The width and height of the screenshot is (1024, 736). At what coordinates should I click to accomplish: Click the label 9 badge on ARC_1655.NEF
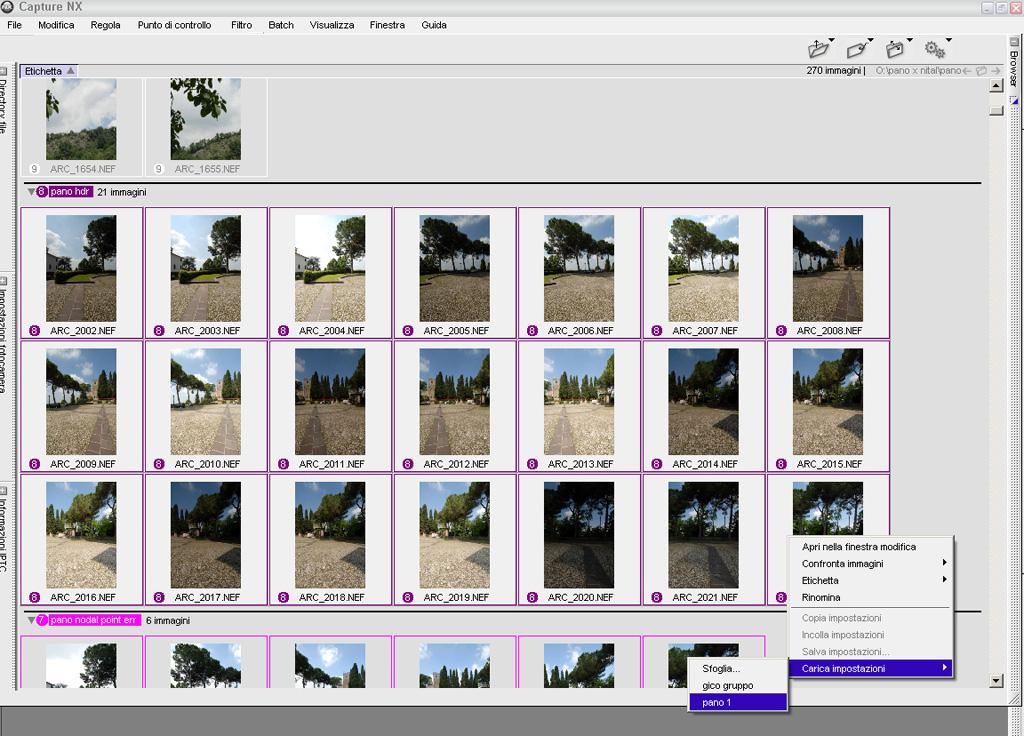159,168
